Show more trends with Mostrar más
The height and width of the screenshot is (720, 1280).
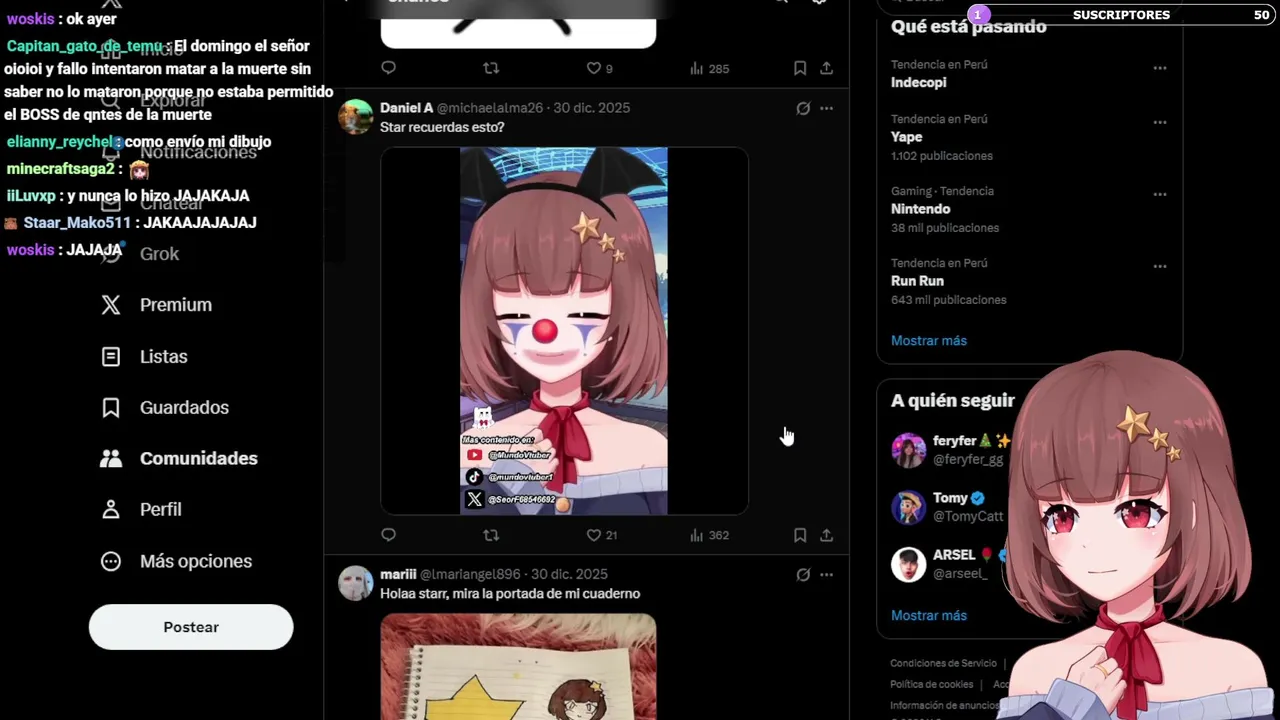coord(929,340)
